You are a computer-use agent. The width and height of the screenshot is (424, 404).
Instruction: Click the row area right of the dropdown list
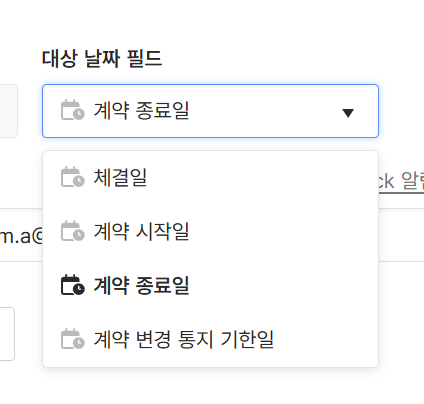tap(401, 235)
